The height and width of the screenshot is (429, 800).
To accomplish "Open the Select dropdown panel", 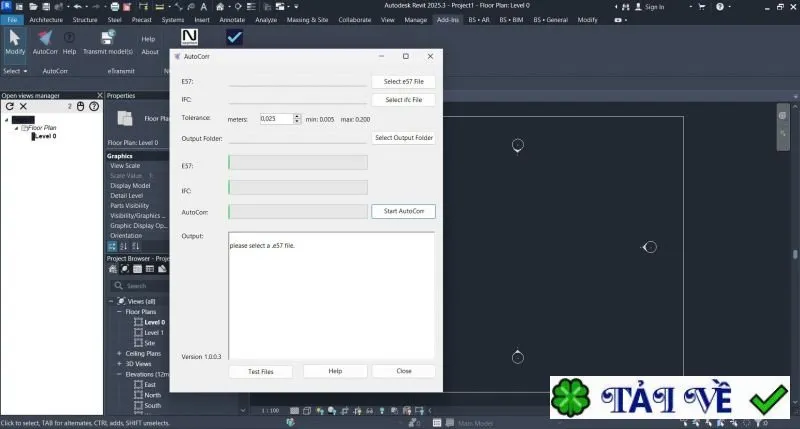I will 15,71.
